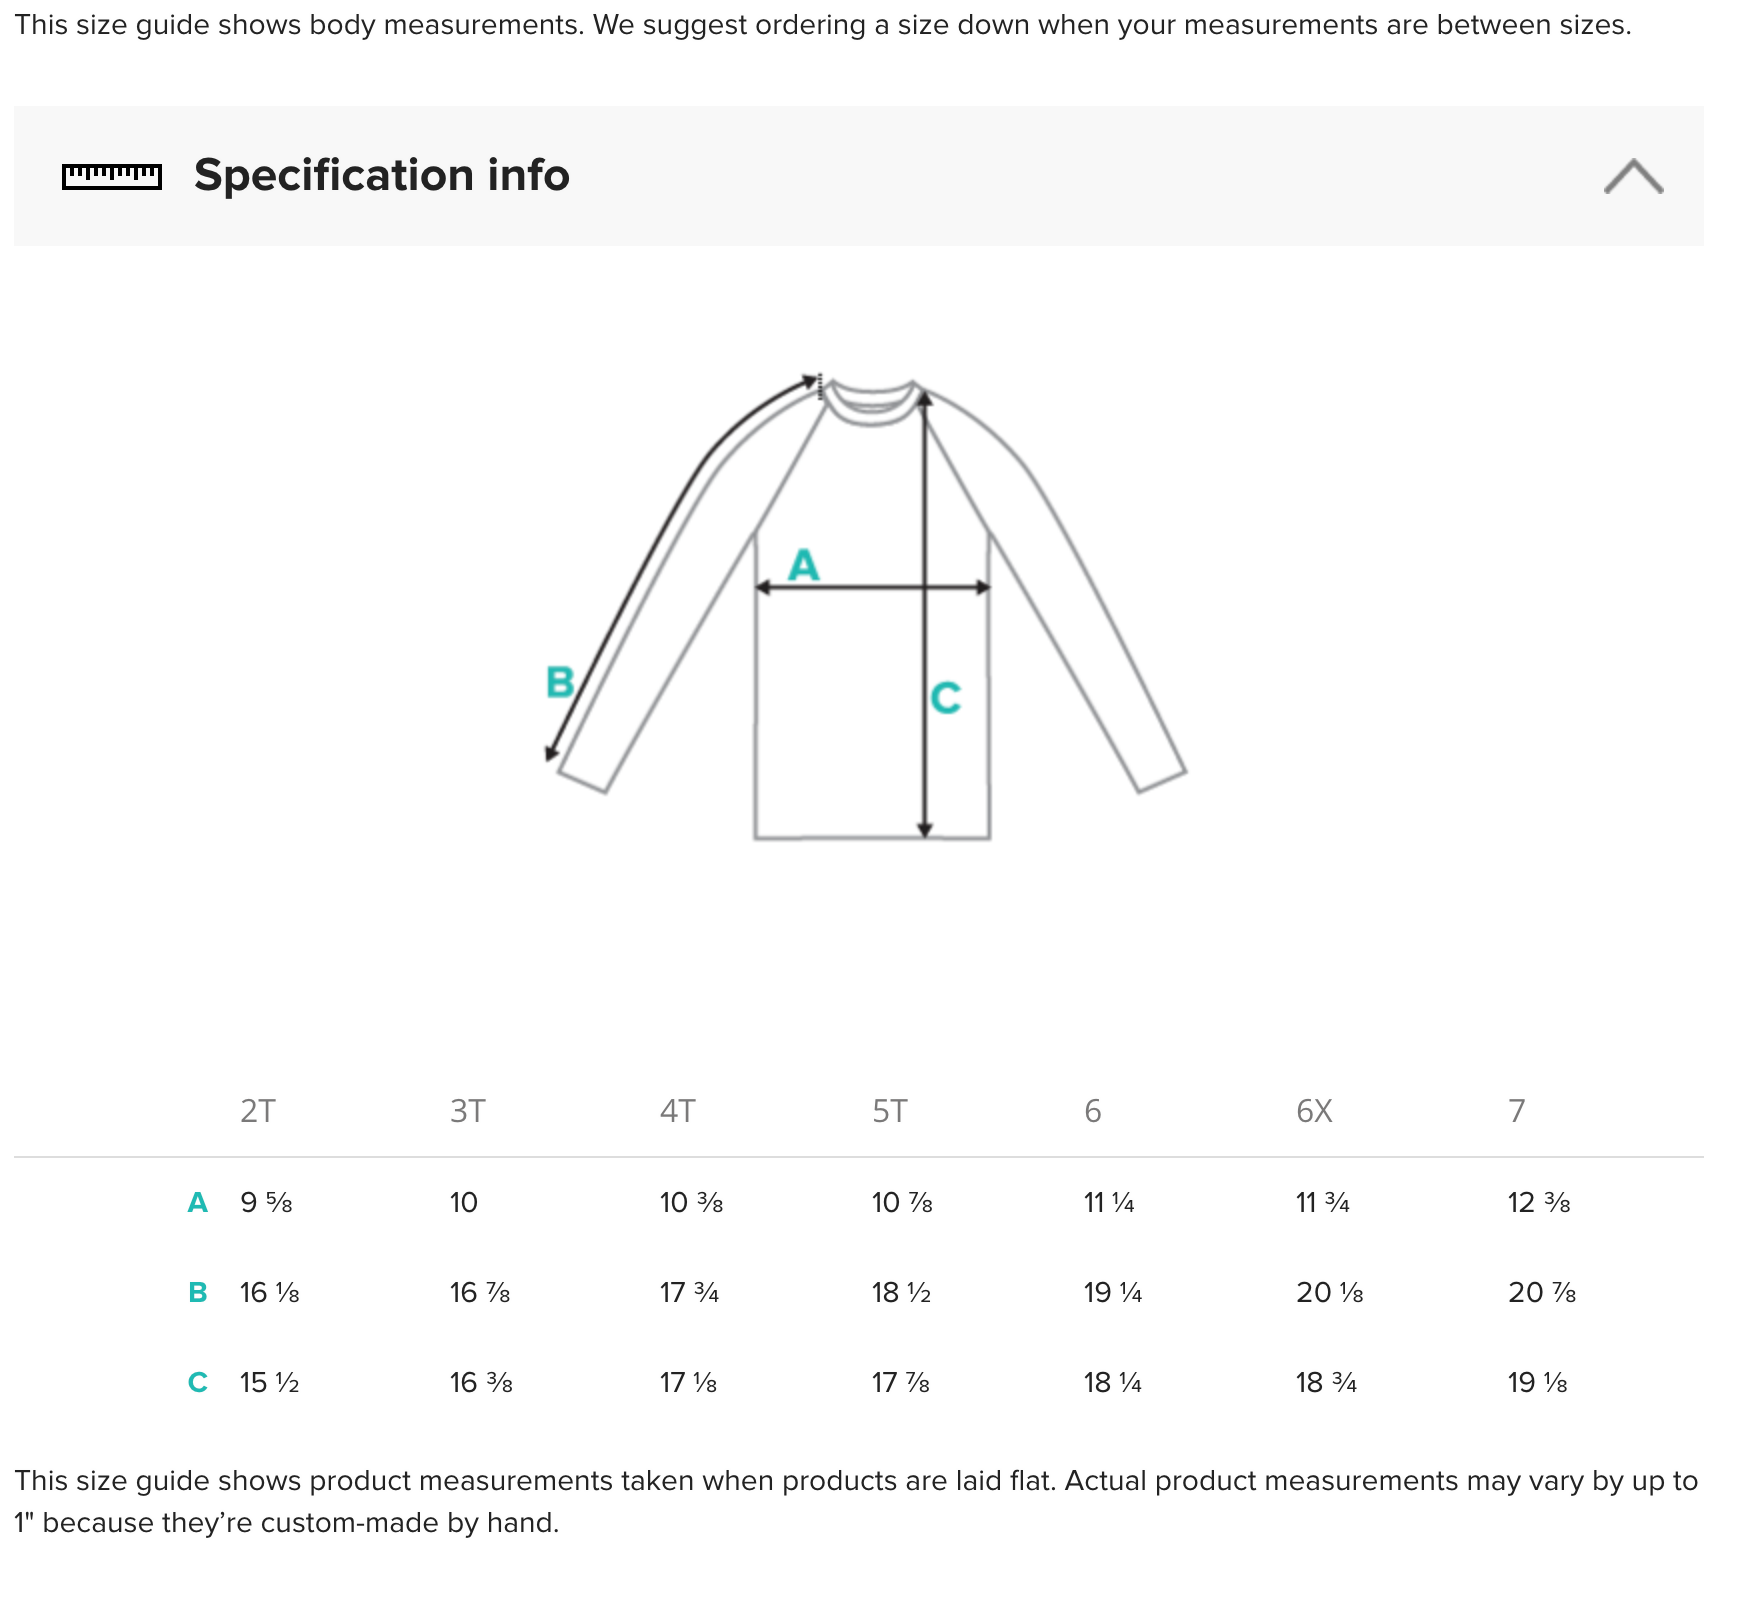This screenshot has height=1622, width=1738.
Task: Click the 15 ½ length value for 2T
Action: coord(269,1382)
